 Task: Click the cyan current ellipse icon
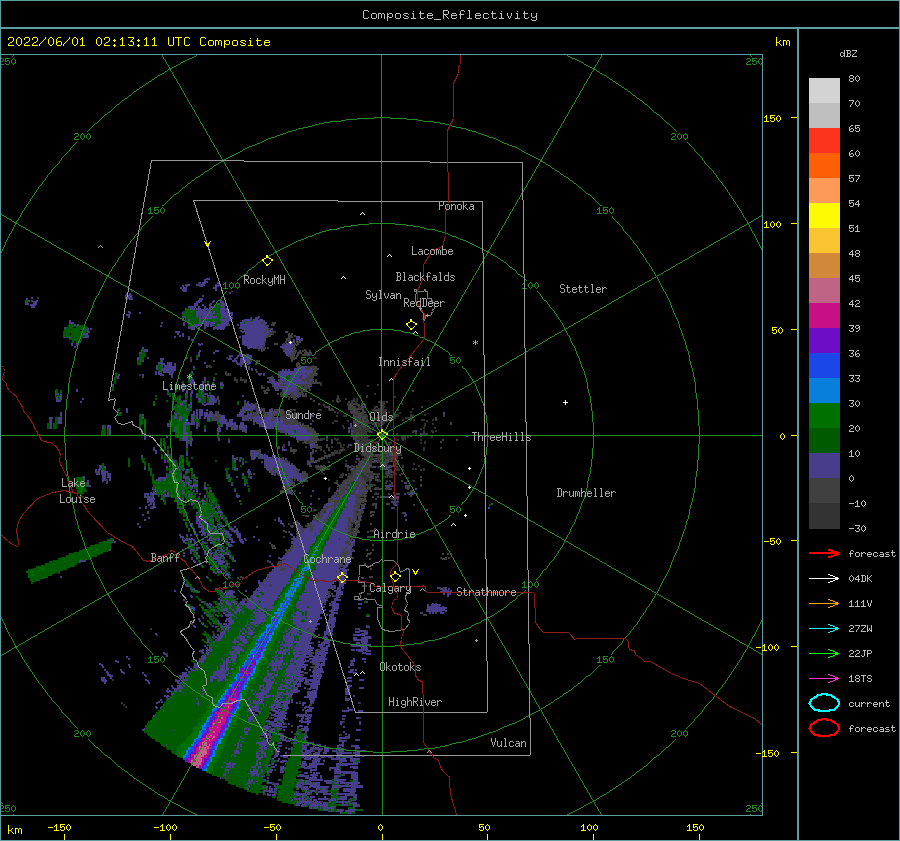(824, 703)
